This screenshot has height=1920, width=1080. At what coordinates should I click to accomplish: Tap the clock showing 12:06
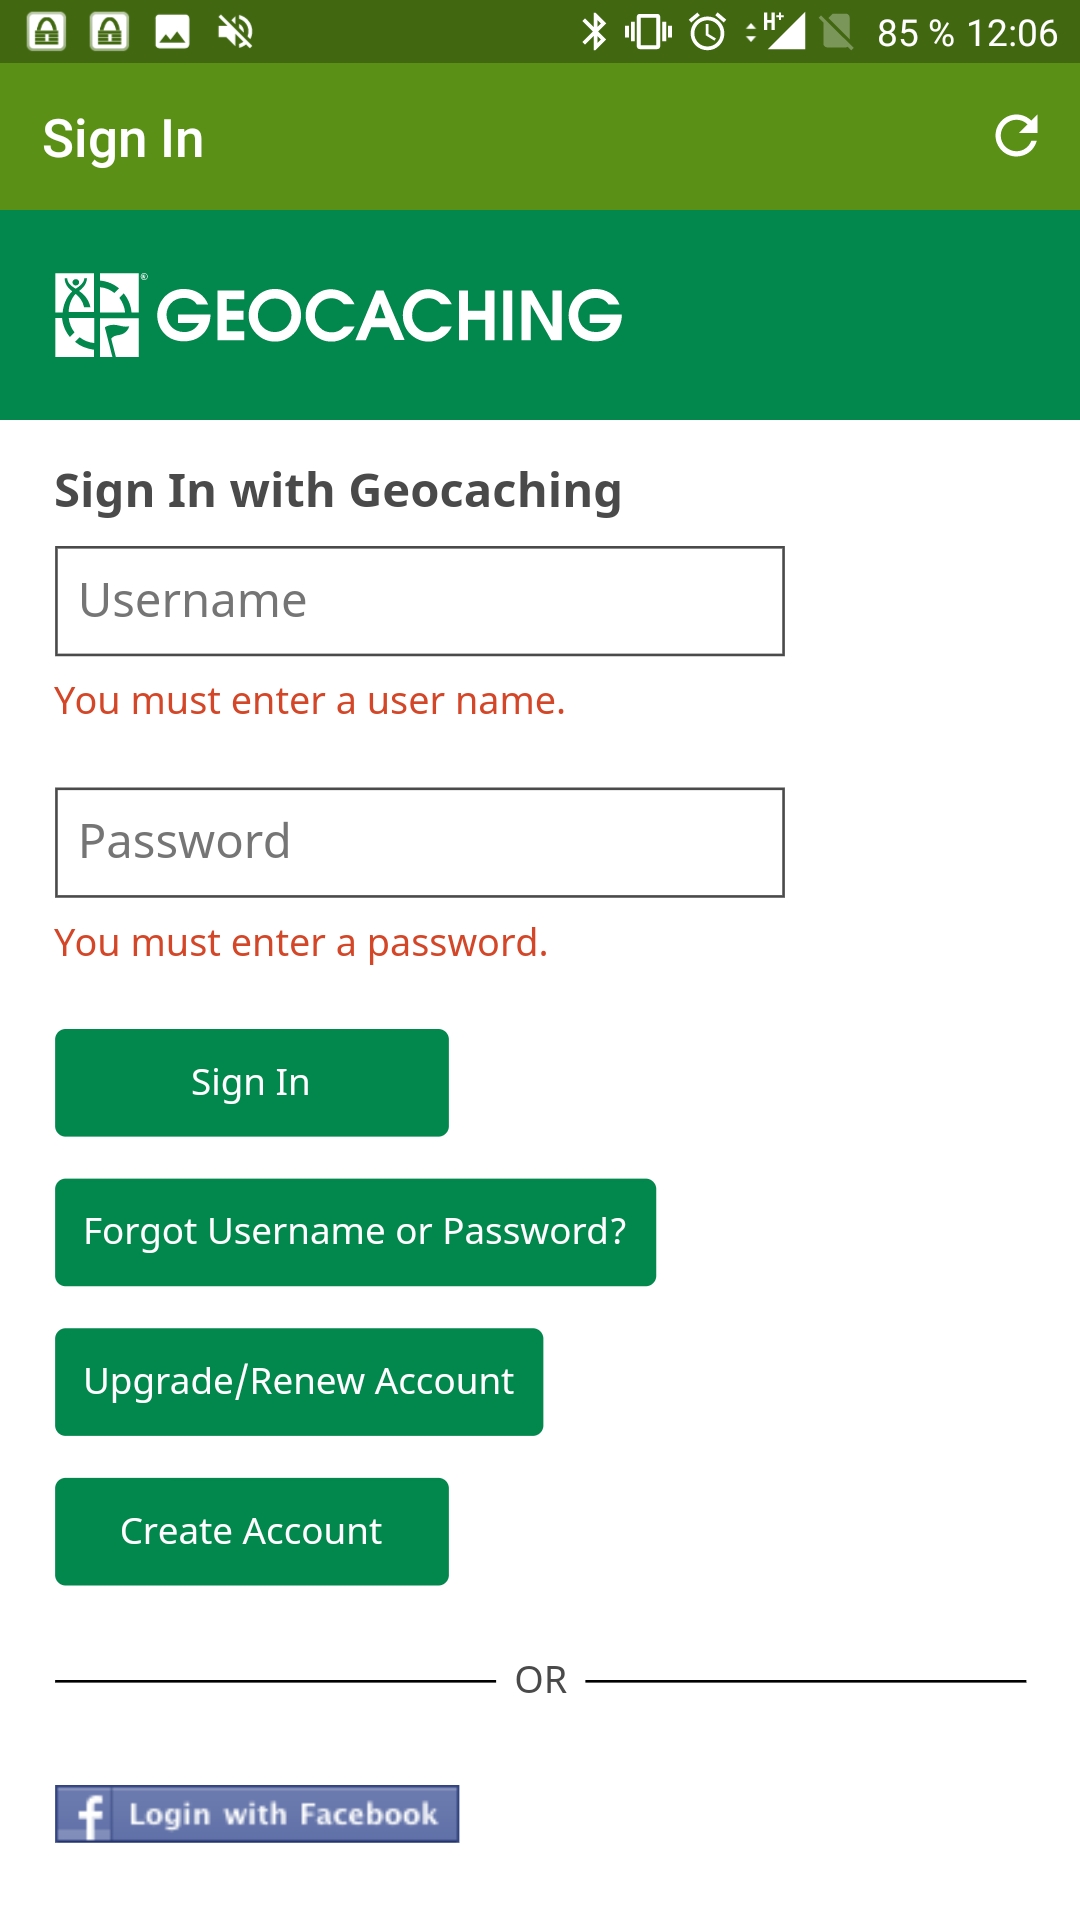click(x=1012, y=33)
